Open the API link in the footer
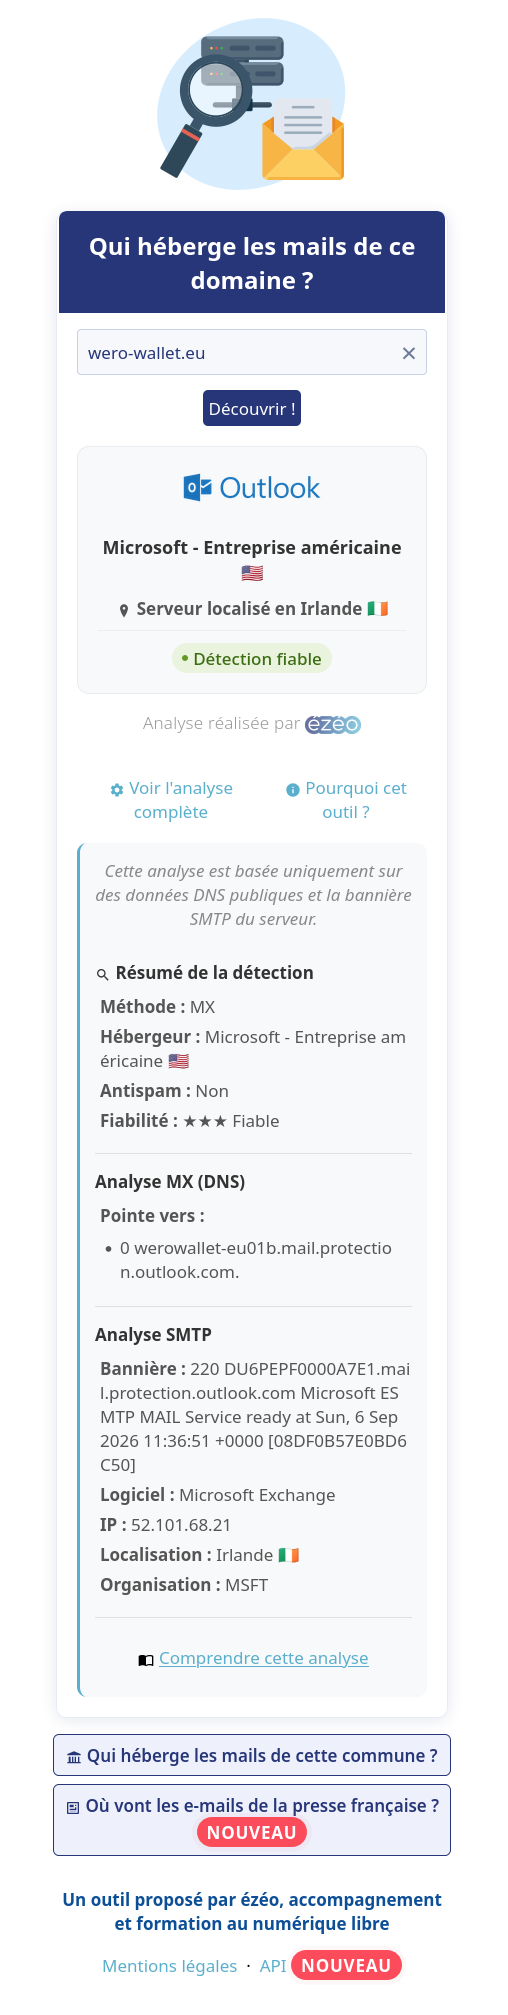This screenshot has width=508, height=2015. pos(273,1966)
